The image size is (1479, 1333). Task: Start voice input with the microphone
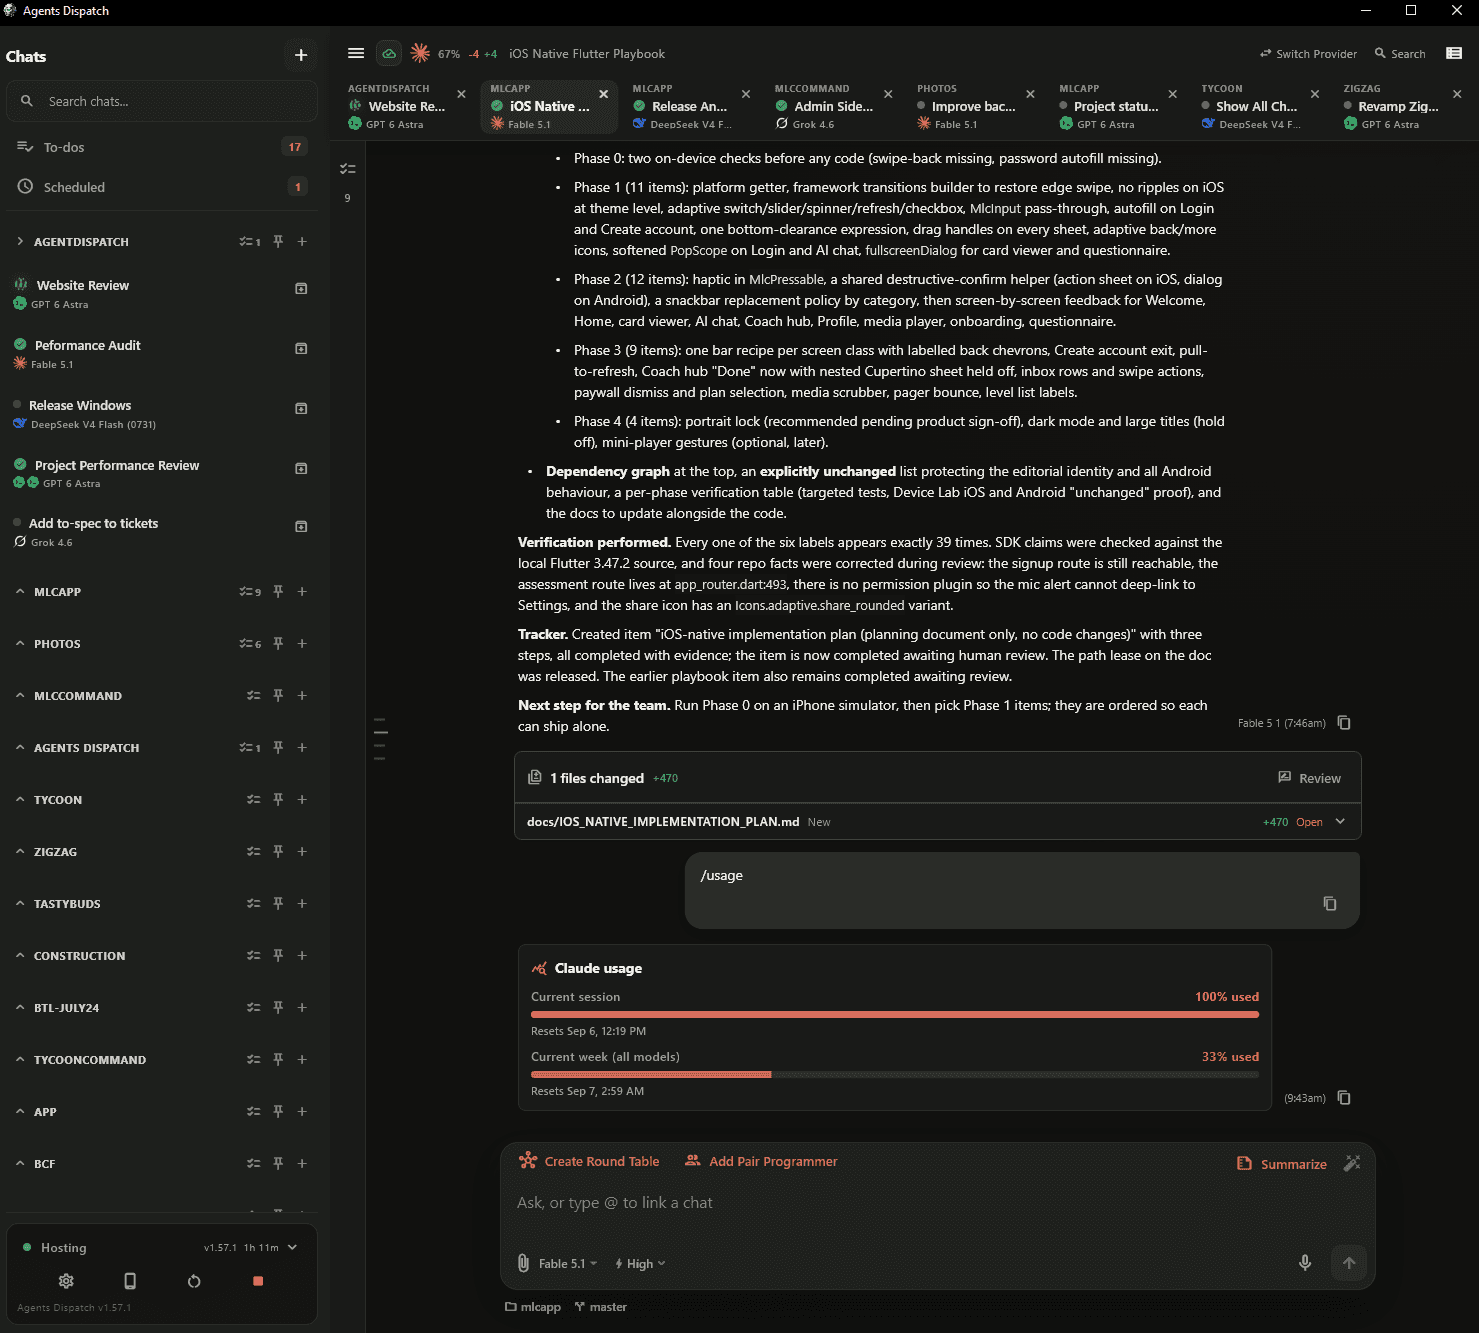(x=1305, y=1263)
